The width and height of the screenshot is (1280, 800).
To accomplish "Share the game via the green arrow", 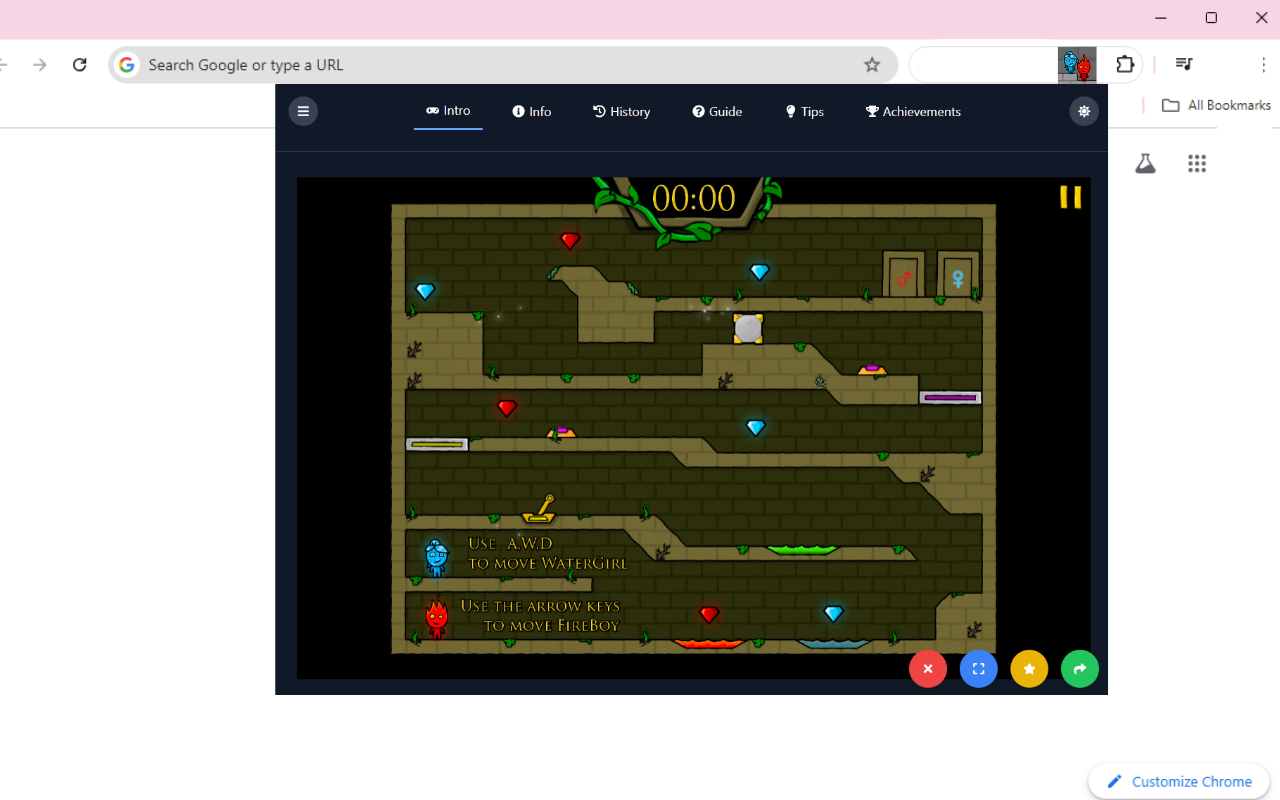I will pos(1080,669).
